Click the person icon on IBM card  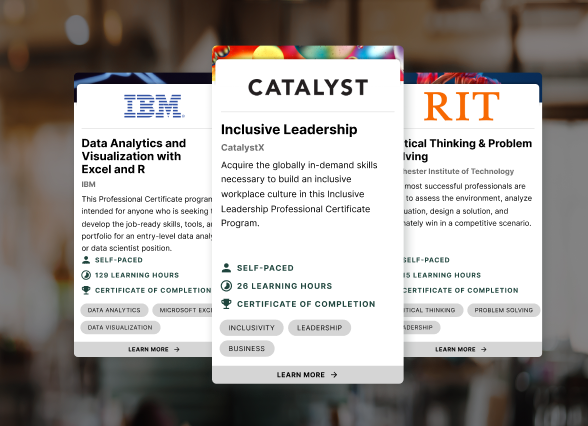pos(86,260)
